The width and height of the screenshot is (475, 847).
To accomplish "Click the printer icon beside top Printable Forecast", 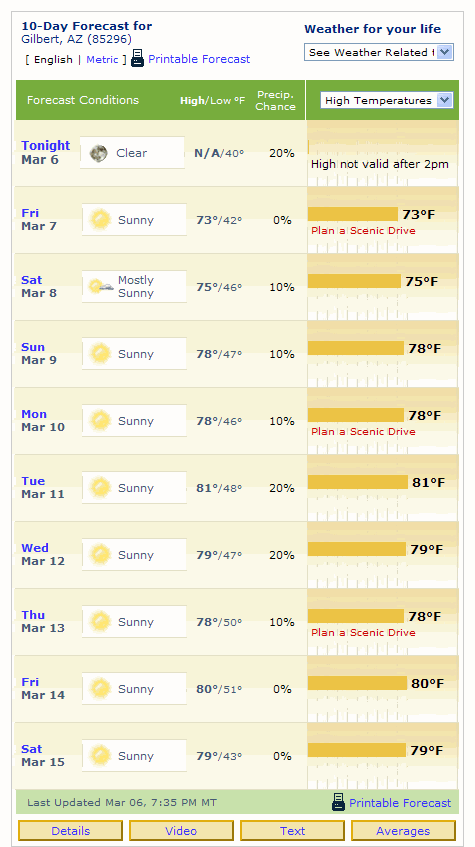I will coord(138,58).
